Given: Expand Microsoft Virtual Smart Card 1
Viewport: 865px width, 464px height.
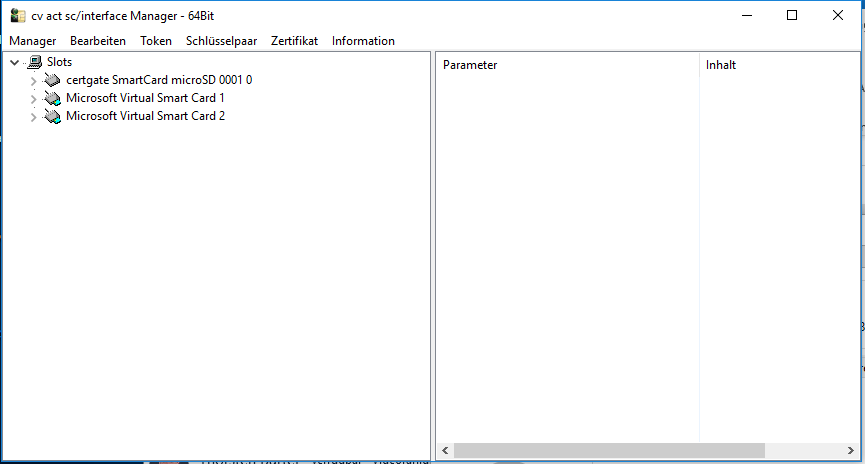Looking at the screenshot, I should tap(33, 98).
